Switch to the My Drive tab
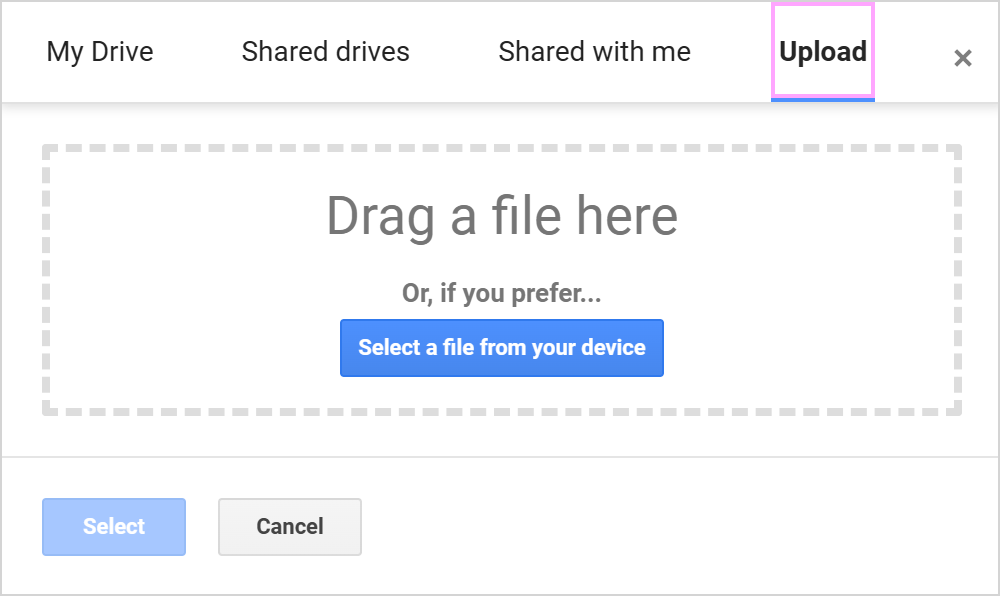Screen dimensions: 1000x596 (x=100, y=52)
